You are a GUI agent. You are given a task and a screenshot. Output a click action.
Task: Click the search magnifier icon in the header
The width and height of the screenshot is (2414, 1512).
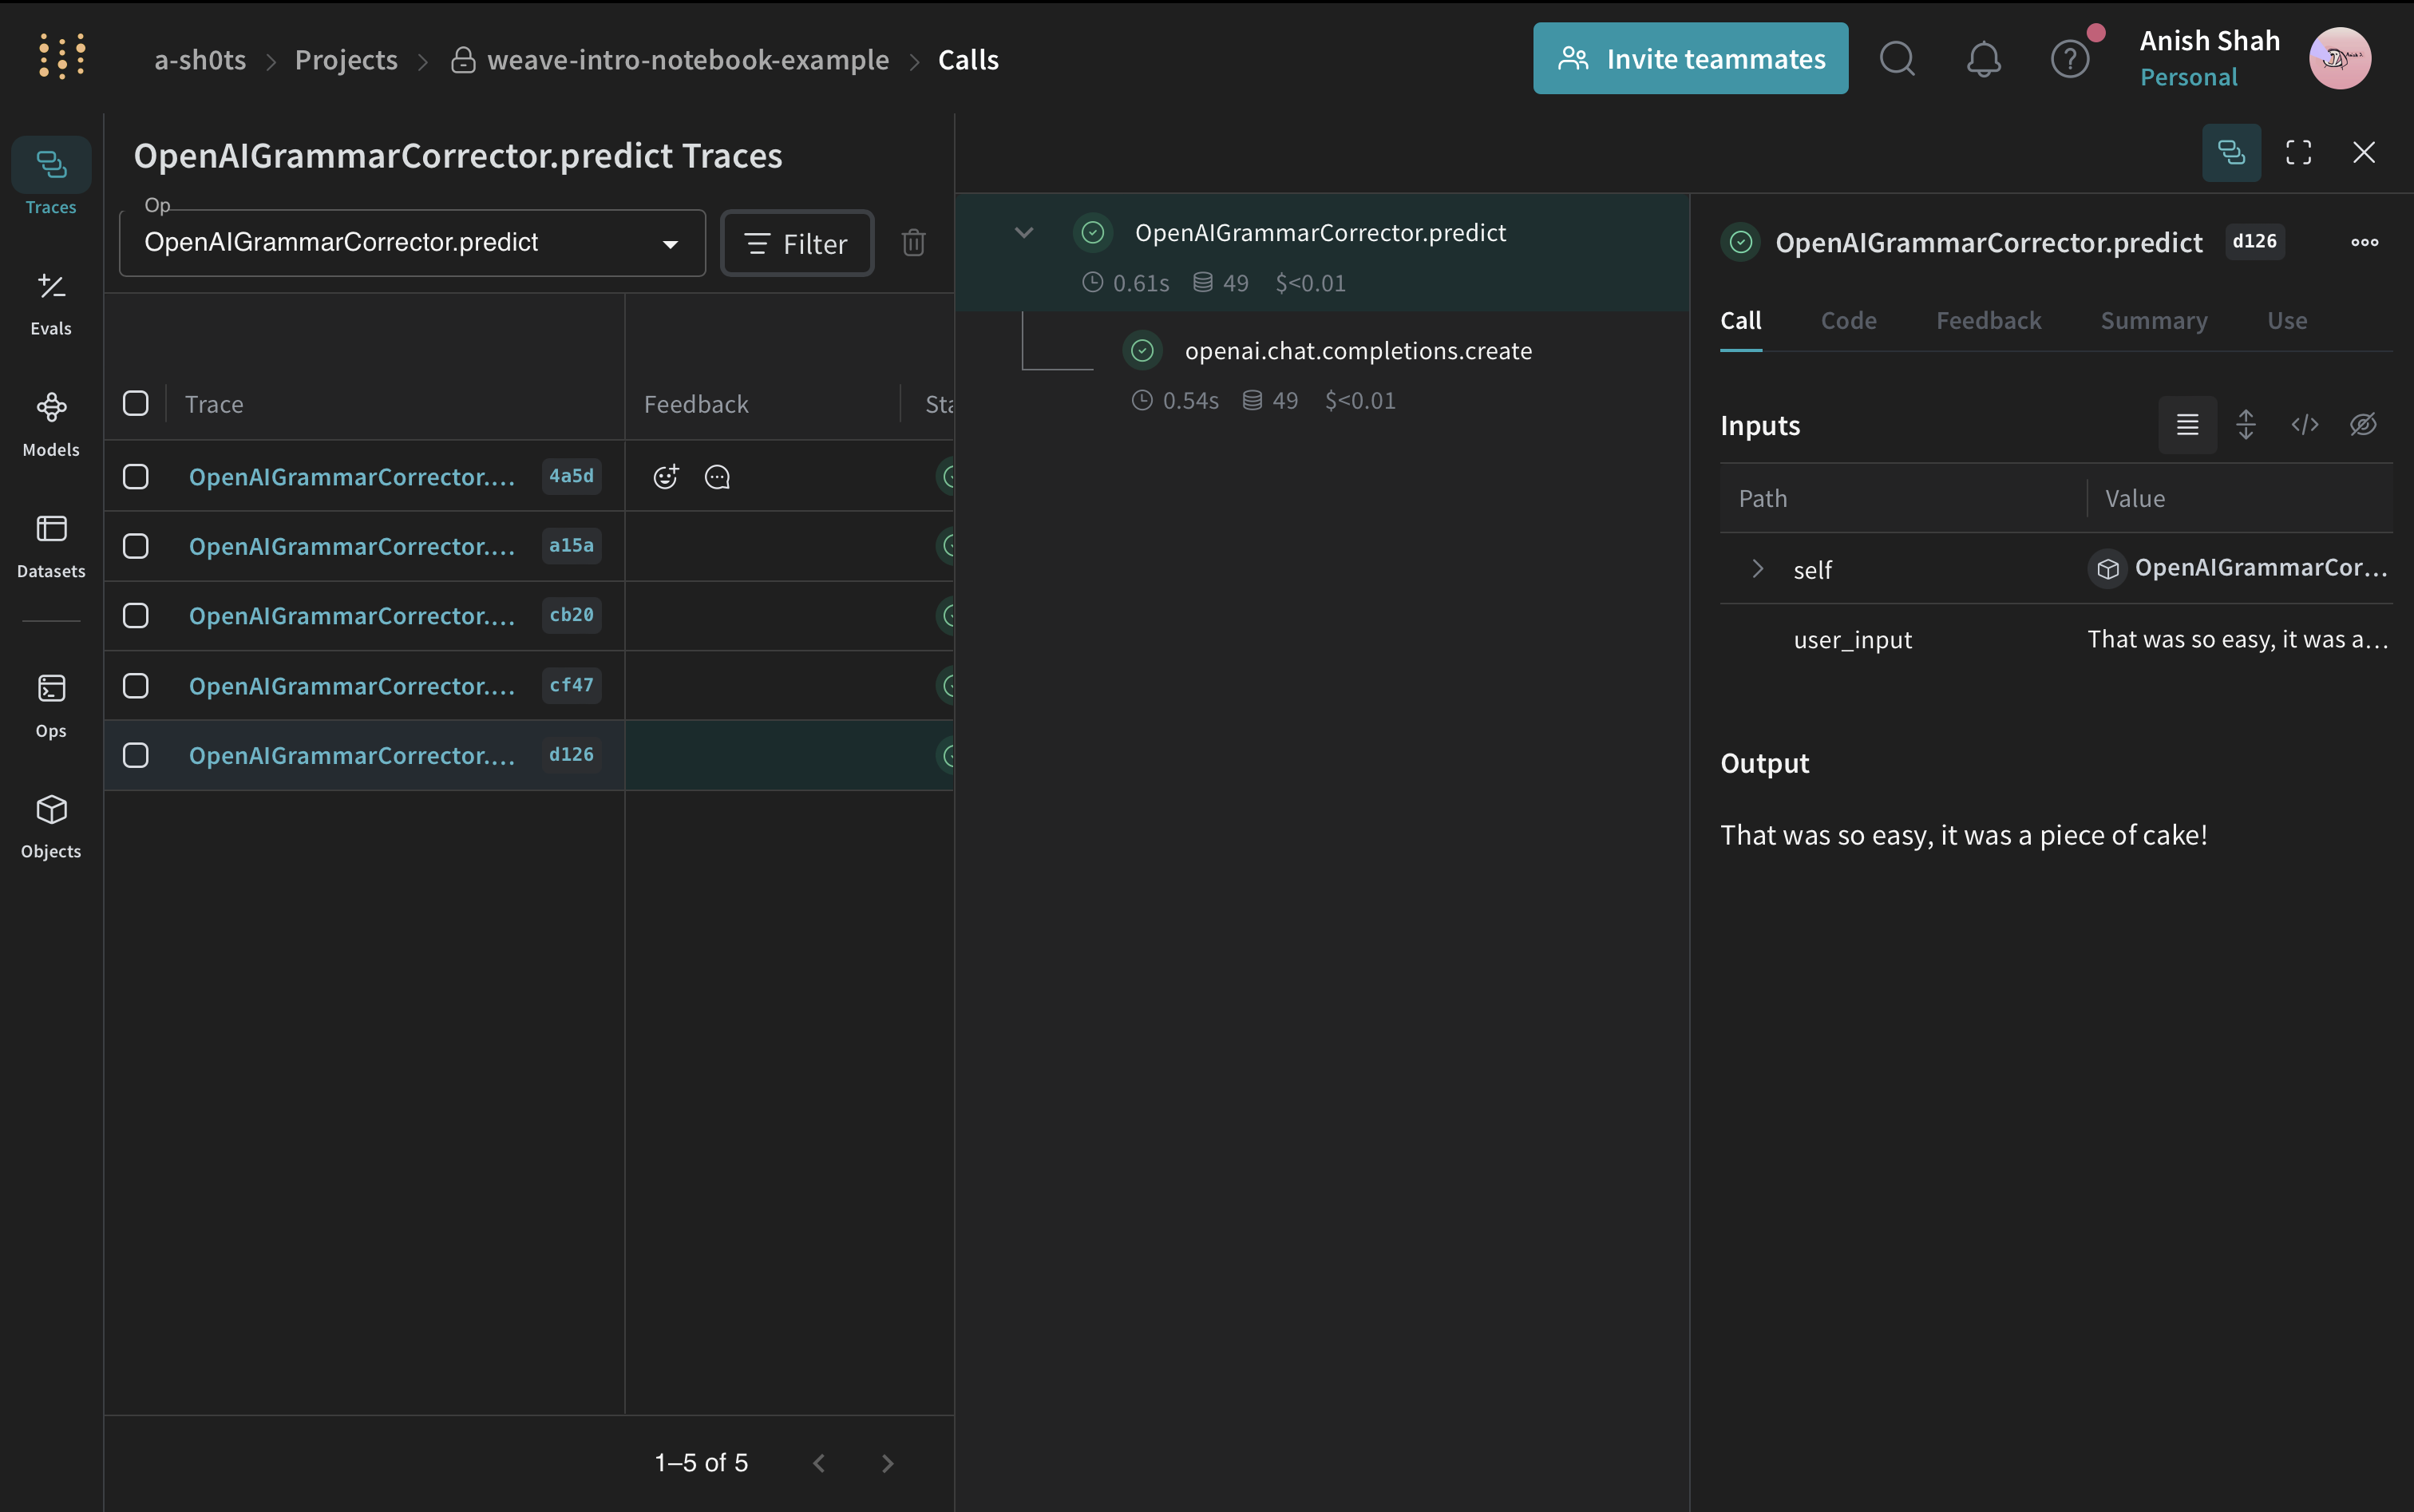[x=1897, y=59]
